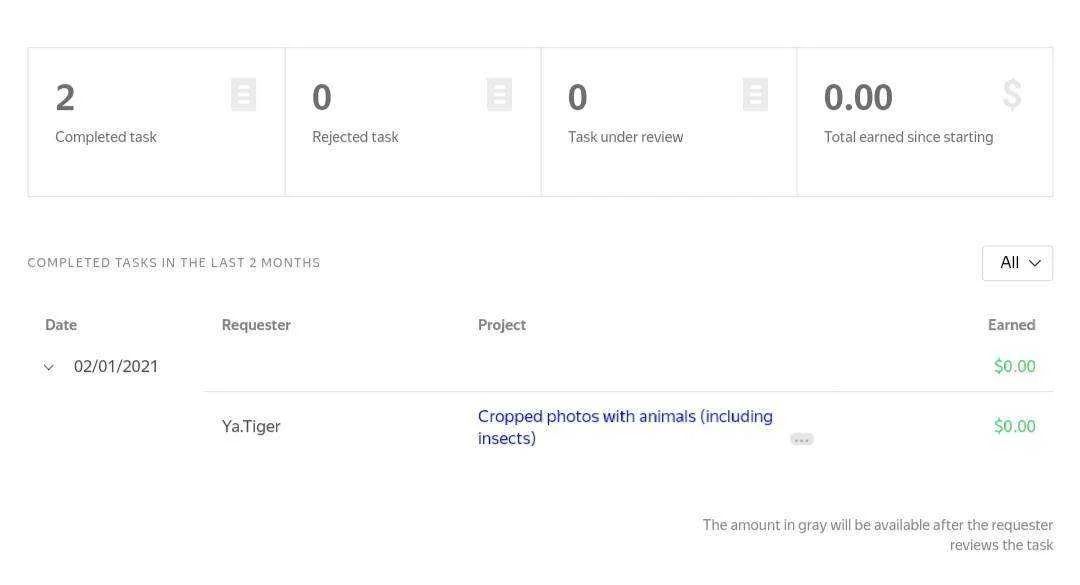The width and height of the screenshot is (1080, 585).
Task: Click the $0.00 amount in Ya.Tiger row
Action: point(1015,427)
